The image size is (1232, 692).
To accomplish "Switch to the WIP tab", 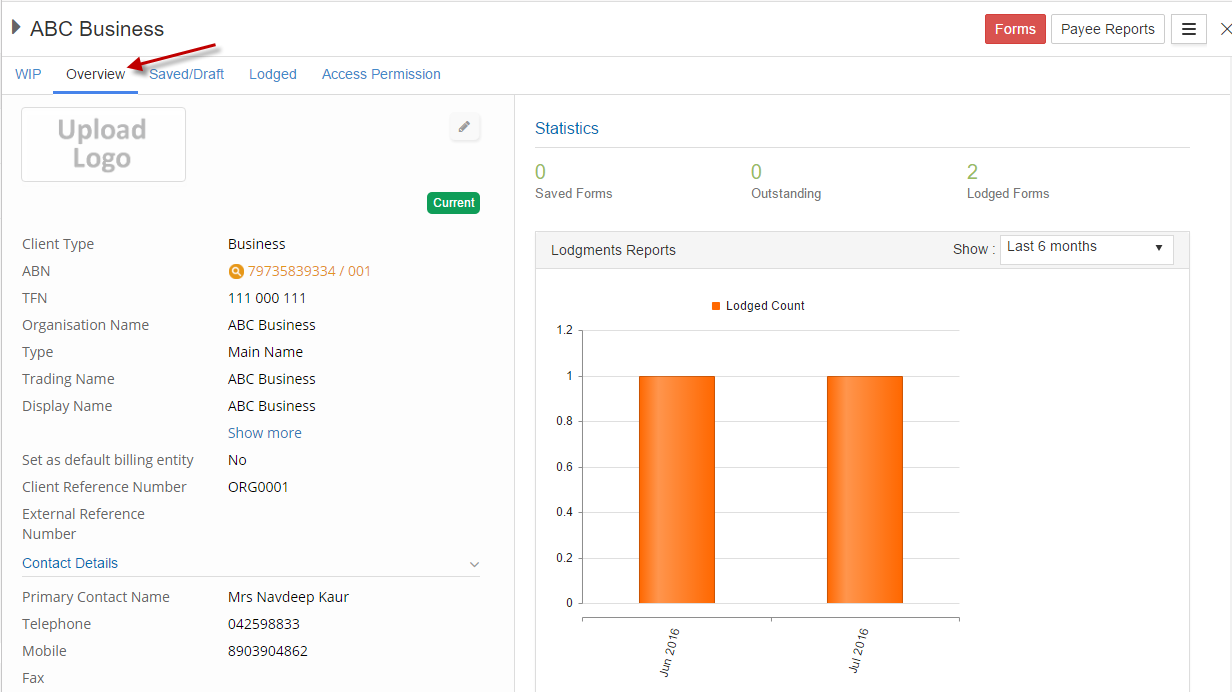I will pyautogui.click(x=28, y=74).
